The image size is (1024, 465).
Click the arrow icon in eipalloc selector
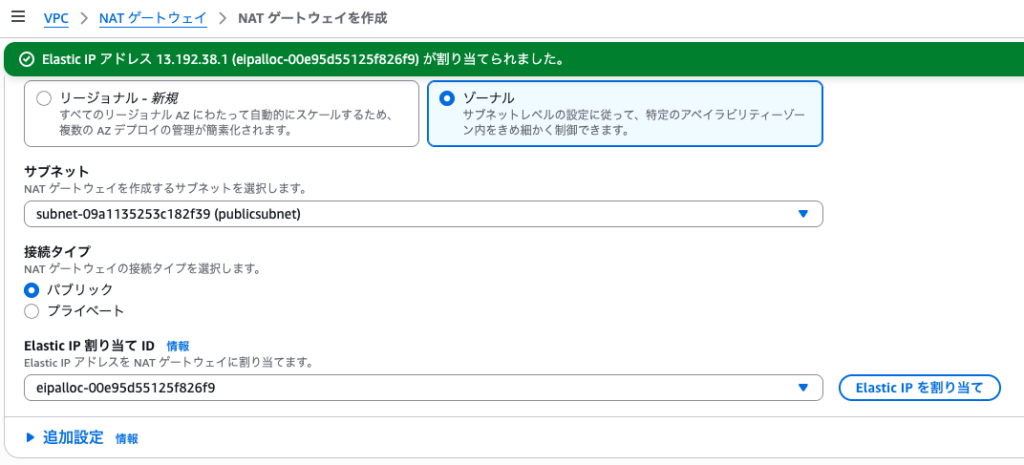coord(803,388)
